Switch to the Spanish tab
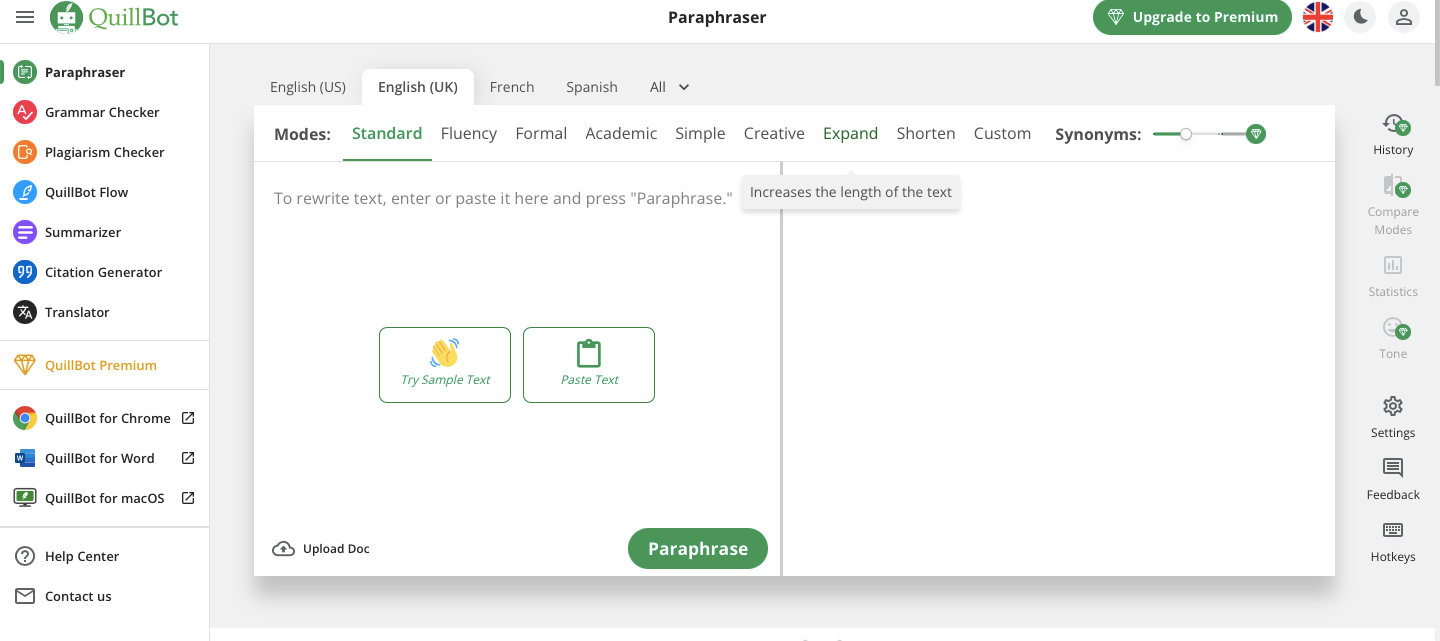The width and height of the screenshot is (1440, 641). pyautogui.click(x=592, y=87)
